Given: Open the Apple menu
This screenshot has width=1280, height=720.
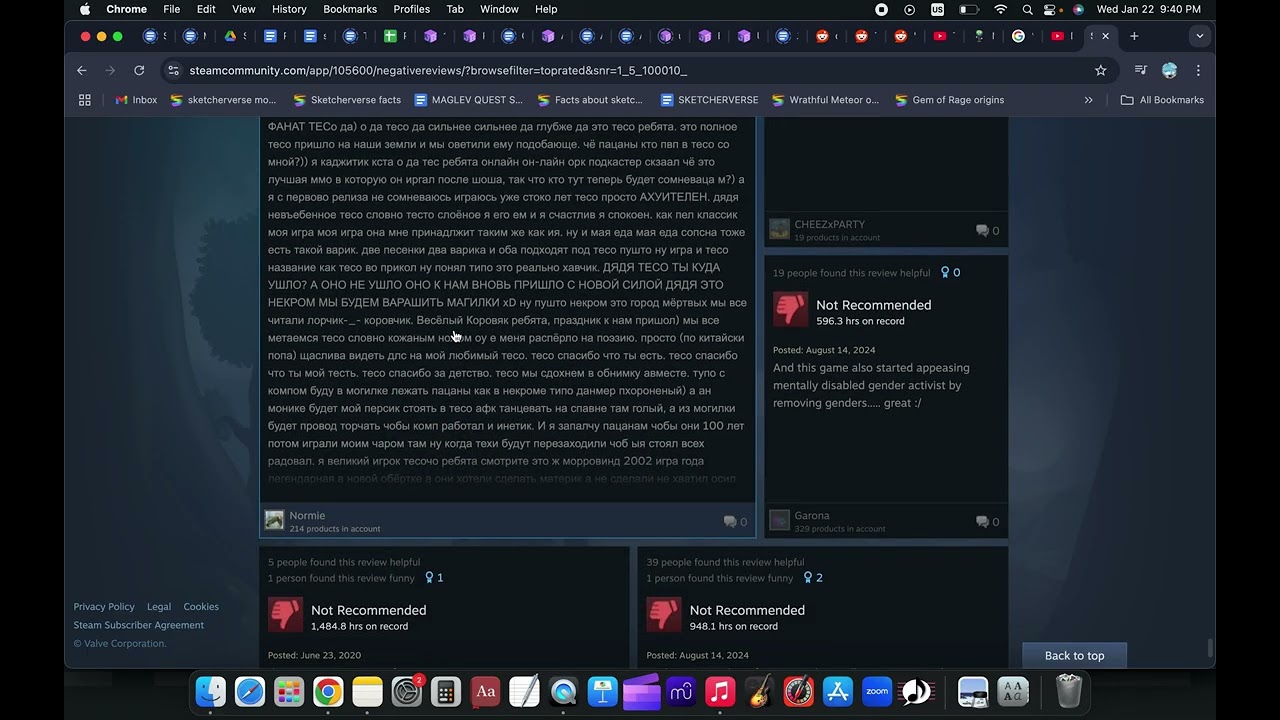Looking at the screenshot, I should tap(85, 9).
